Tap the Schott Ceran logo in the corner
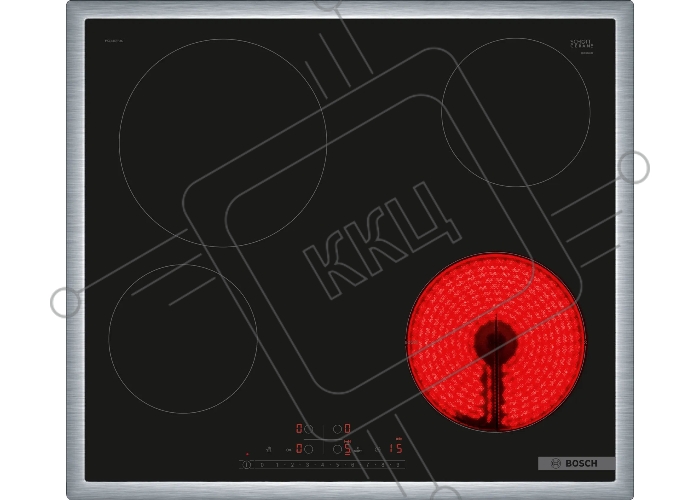The width and height of the screenshot is (700, 500). (582, 45)
